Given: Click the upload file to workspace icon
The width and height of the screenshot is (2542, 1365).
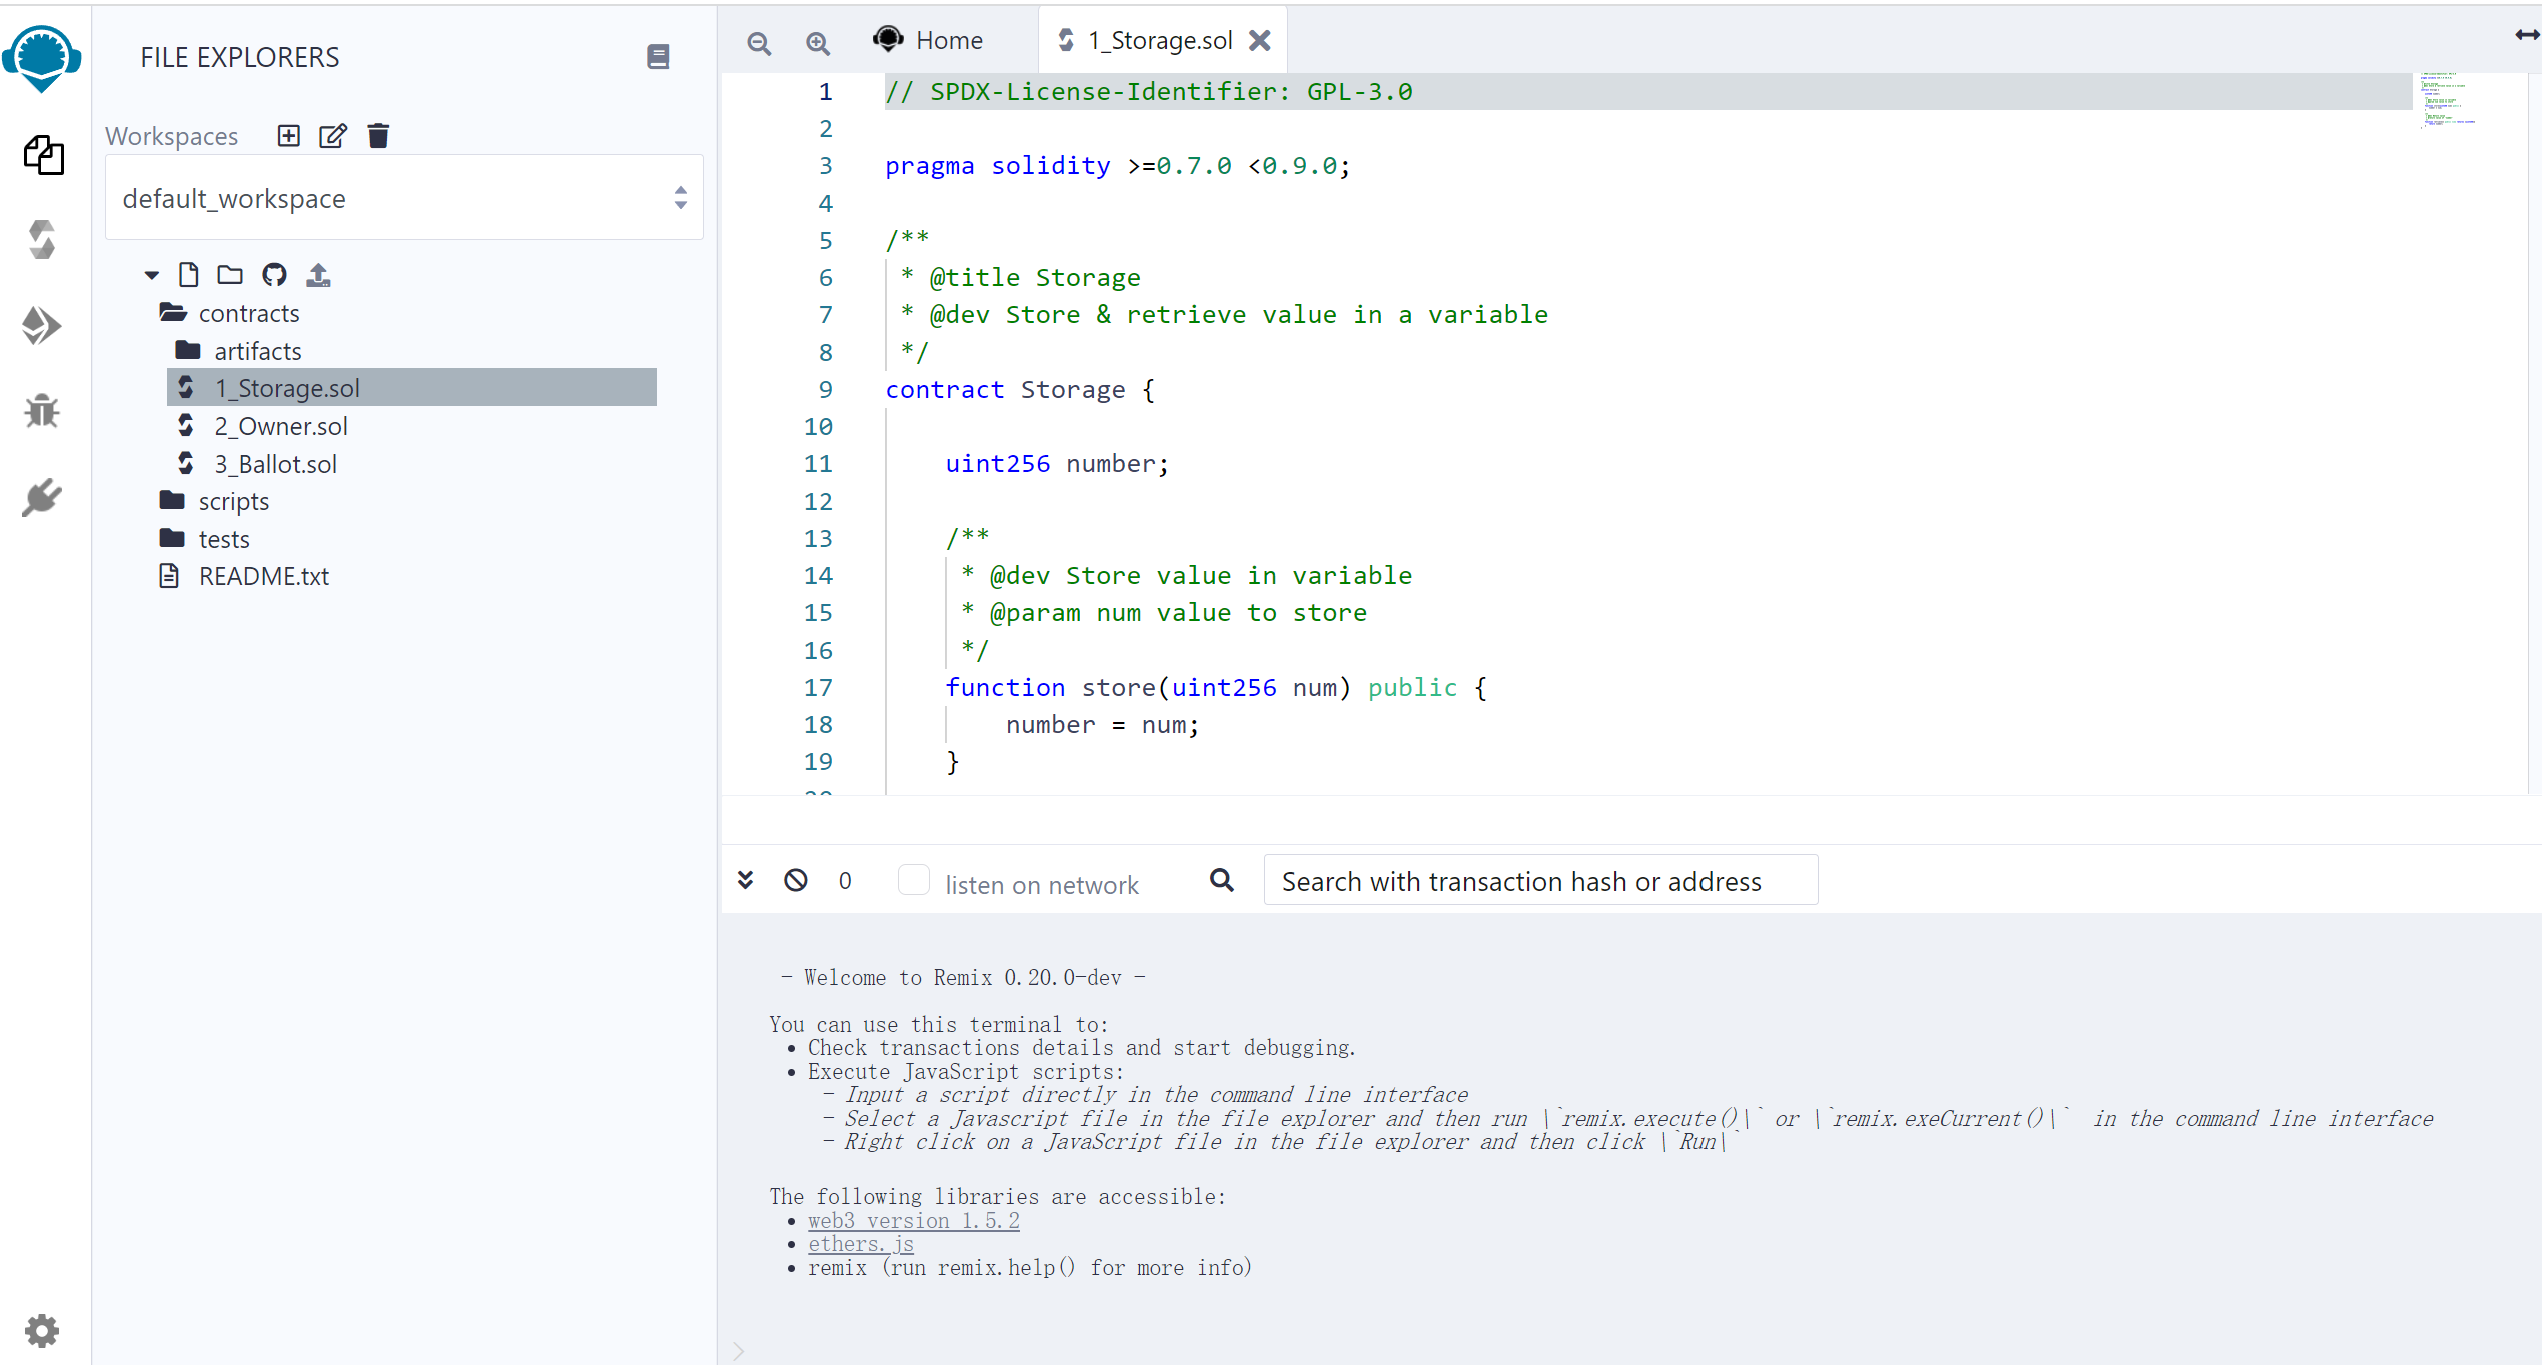Looking at the screenshot, I should click(318, 274).
